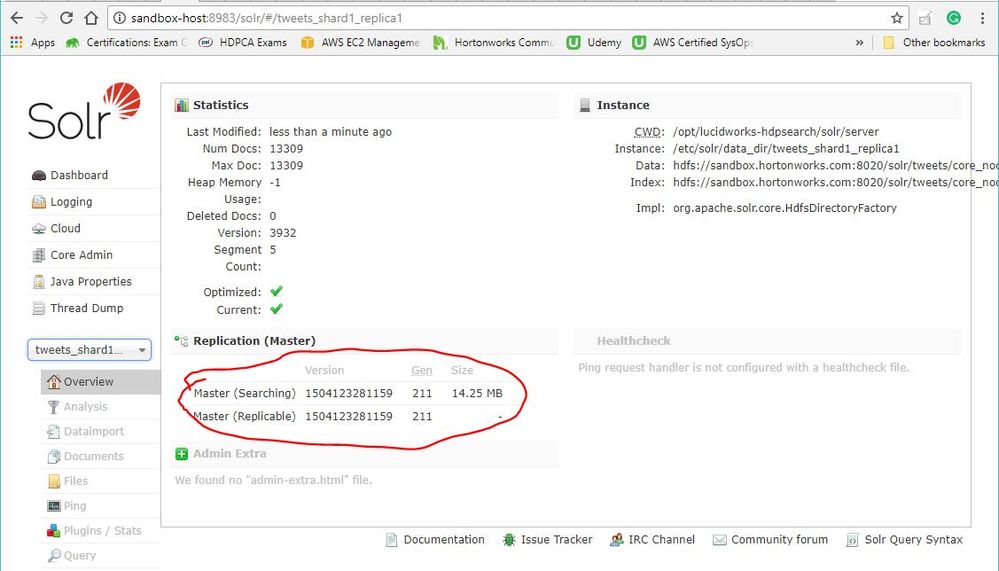The width and height of the screenshot is (999, 571).
Task: Click the Num Docs value 13309
Action: click(x=286, y=148)
